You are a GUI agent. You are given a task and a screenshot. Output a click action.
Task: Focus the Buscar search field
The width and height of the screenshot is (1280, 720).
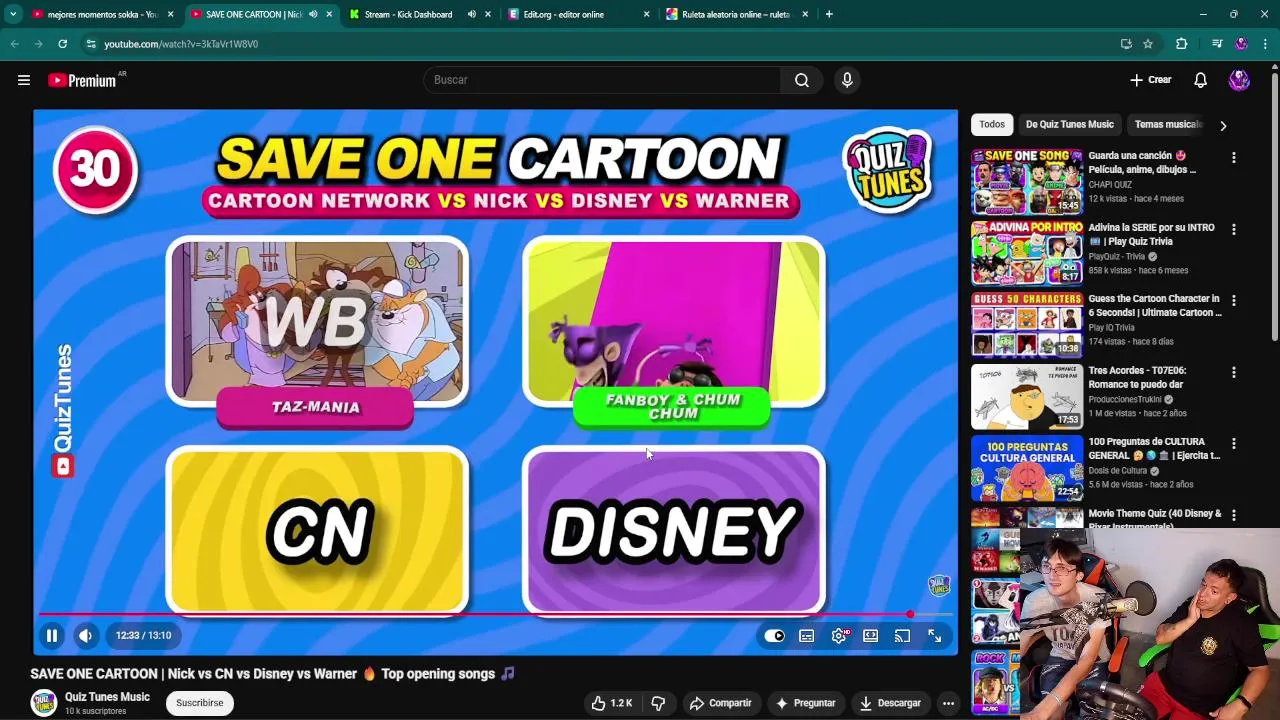pyautogui.click(x=602, y=80)
